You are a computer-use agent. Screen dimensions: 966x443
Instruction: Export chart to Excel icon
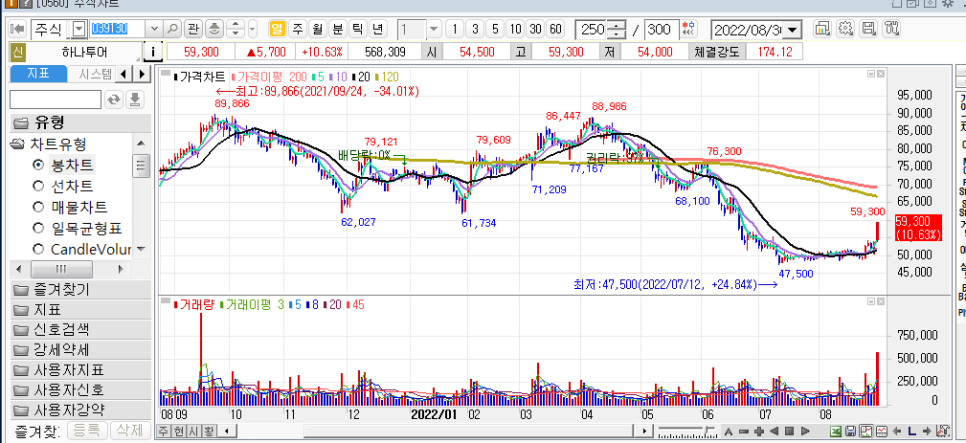(x=835, y=431)
